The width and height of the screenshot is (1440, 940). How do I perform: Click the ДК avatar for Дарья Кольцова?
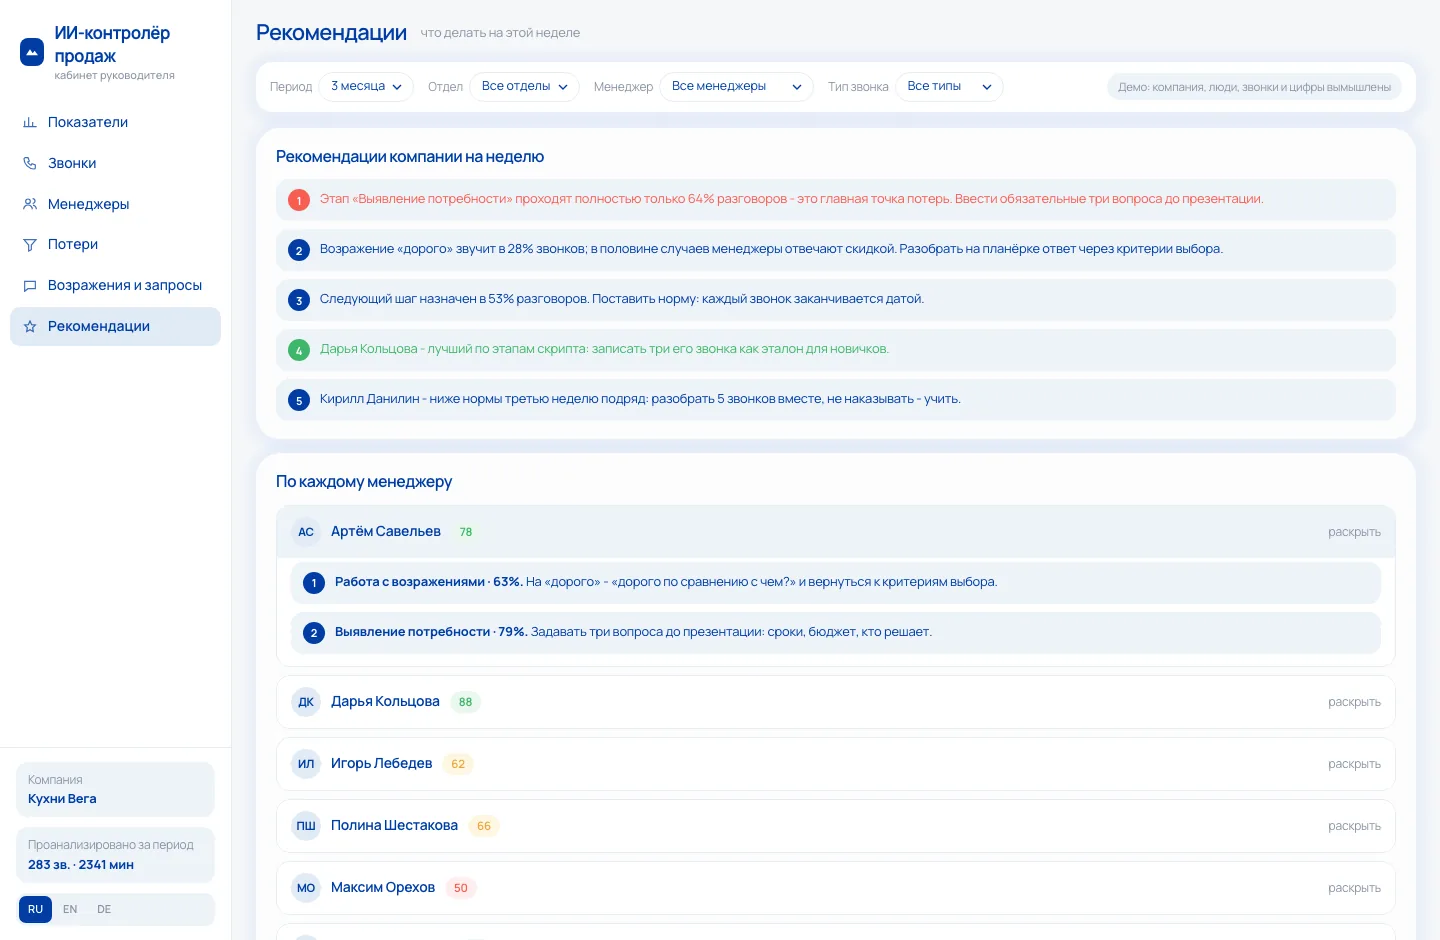click(306, 702)
